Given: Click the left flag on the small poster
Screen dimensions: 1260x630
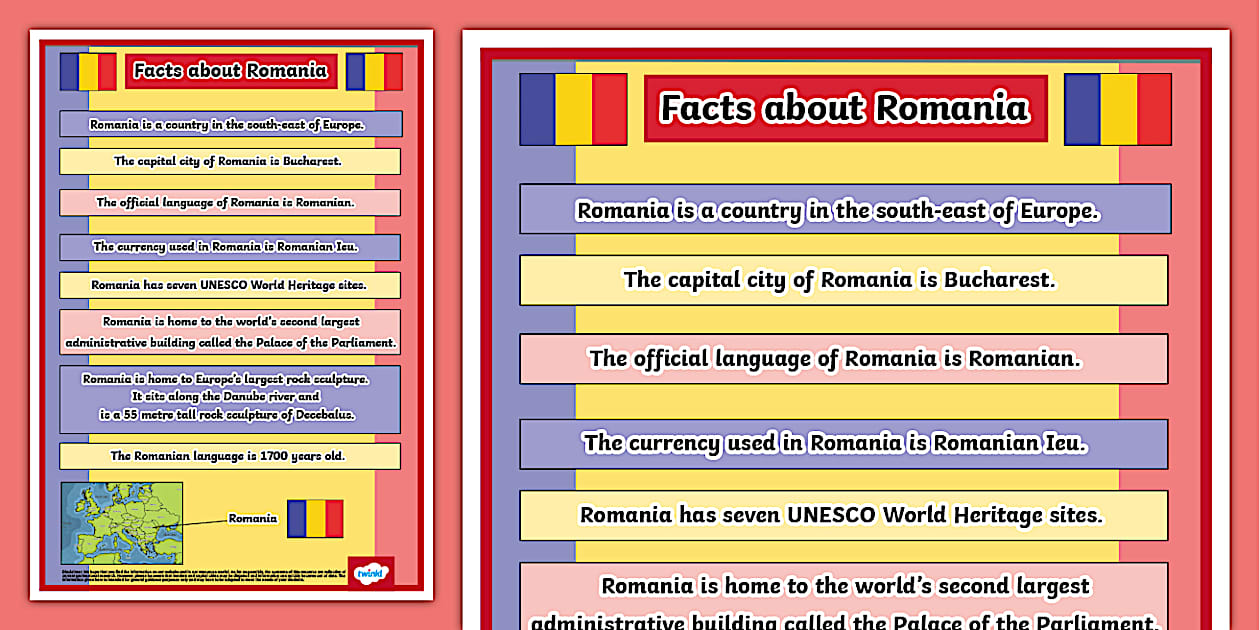Looking at the screenshot, I should (x=88, y=72).
